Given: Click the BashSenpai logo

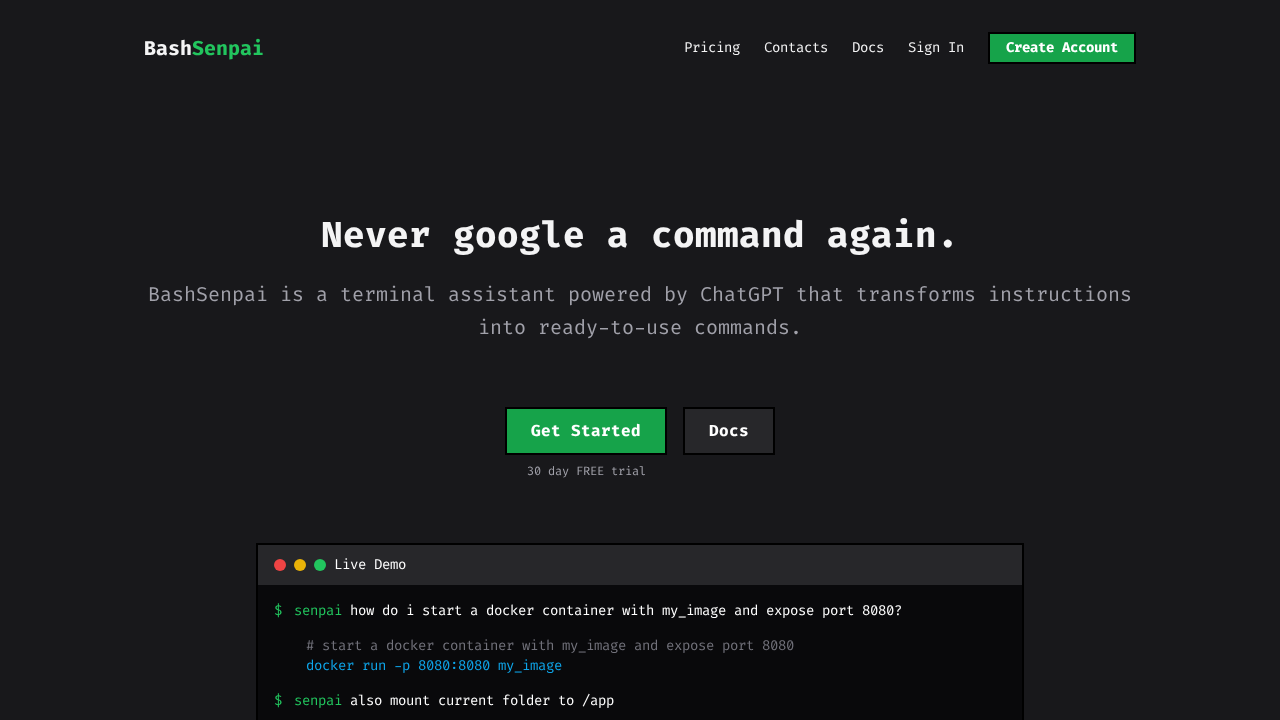Looking at the screenshot, I should [x=203, y=48].
